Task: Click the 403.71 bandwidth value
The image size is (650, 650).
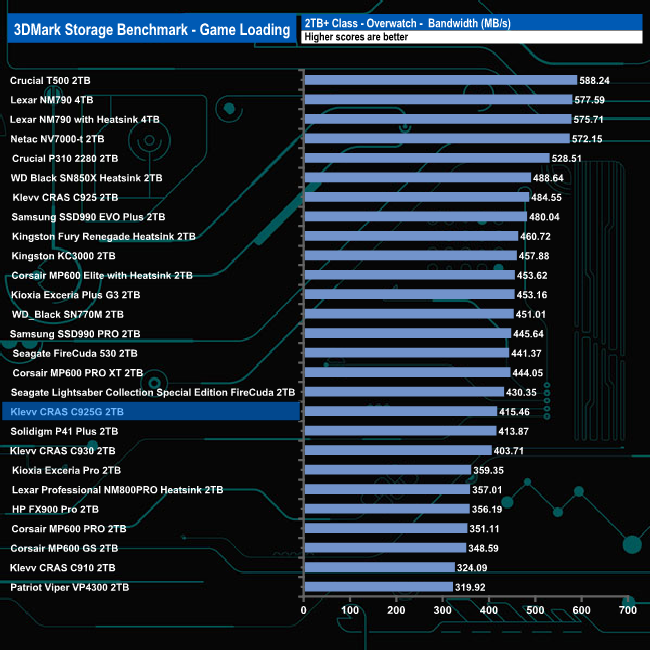Action: pyautogui.click(x=509, y=451)
